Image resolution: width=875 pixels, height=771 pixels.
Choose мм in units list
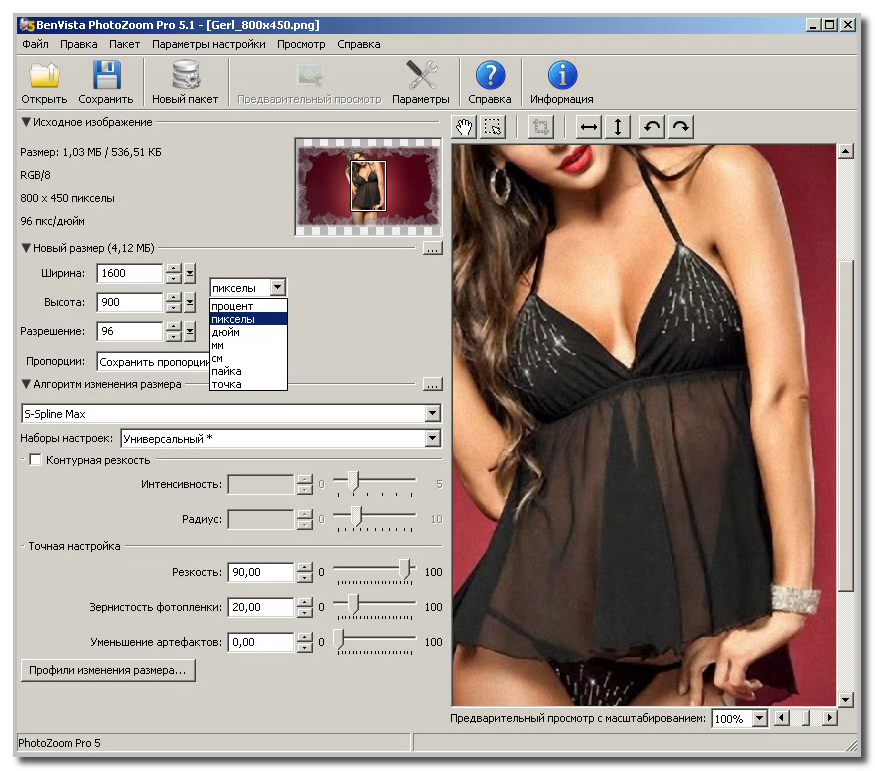[248, 345]
